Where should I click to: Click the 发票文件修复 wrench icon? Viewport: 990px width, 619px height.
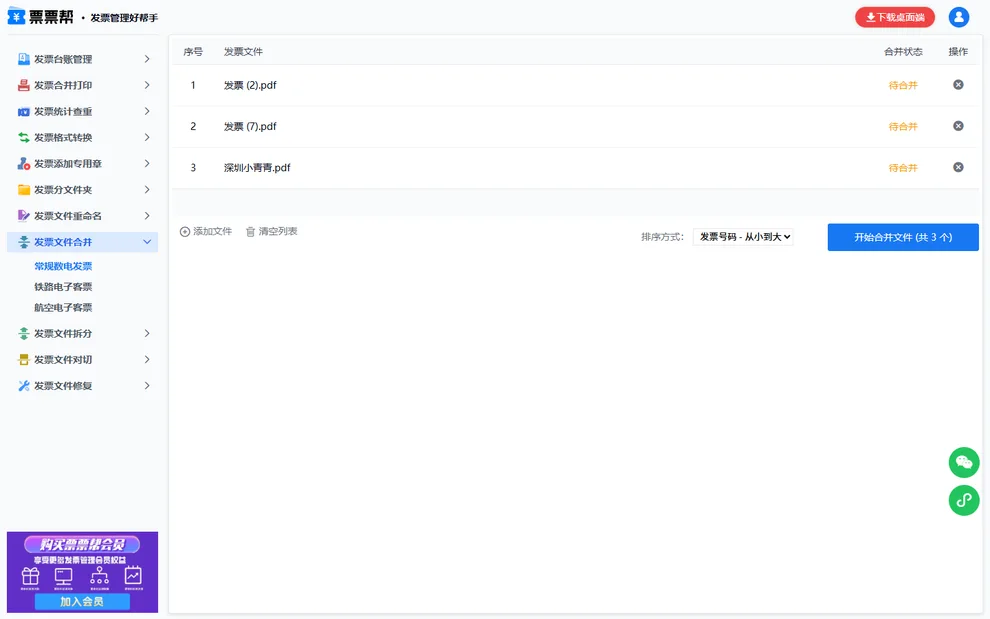[24, 386]
